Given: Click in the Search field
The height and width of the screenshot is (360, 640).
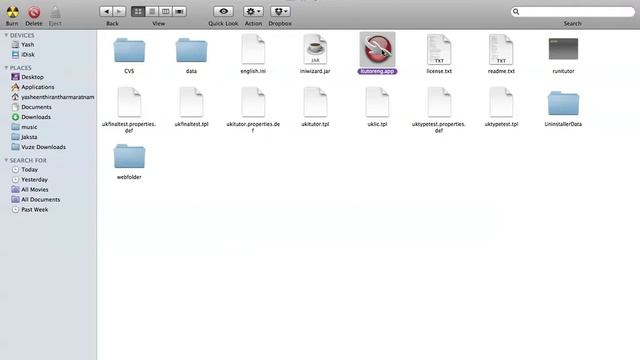Looking at the screenshot, I should 573,12.
